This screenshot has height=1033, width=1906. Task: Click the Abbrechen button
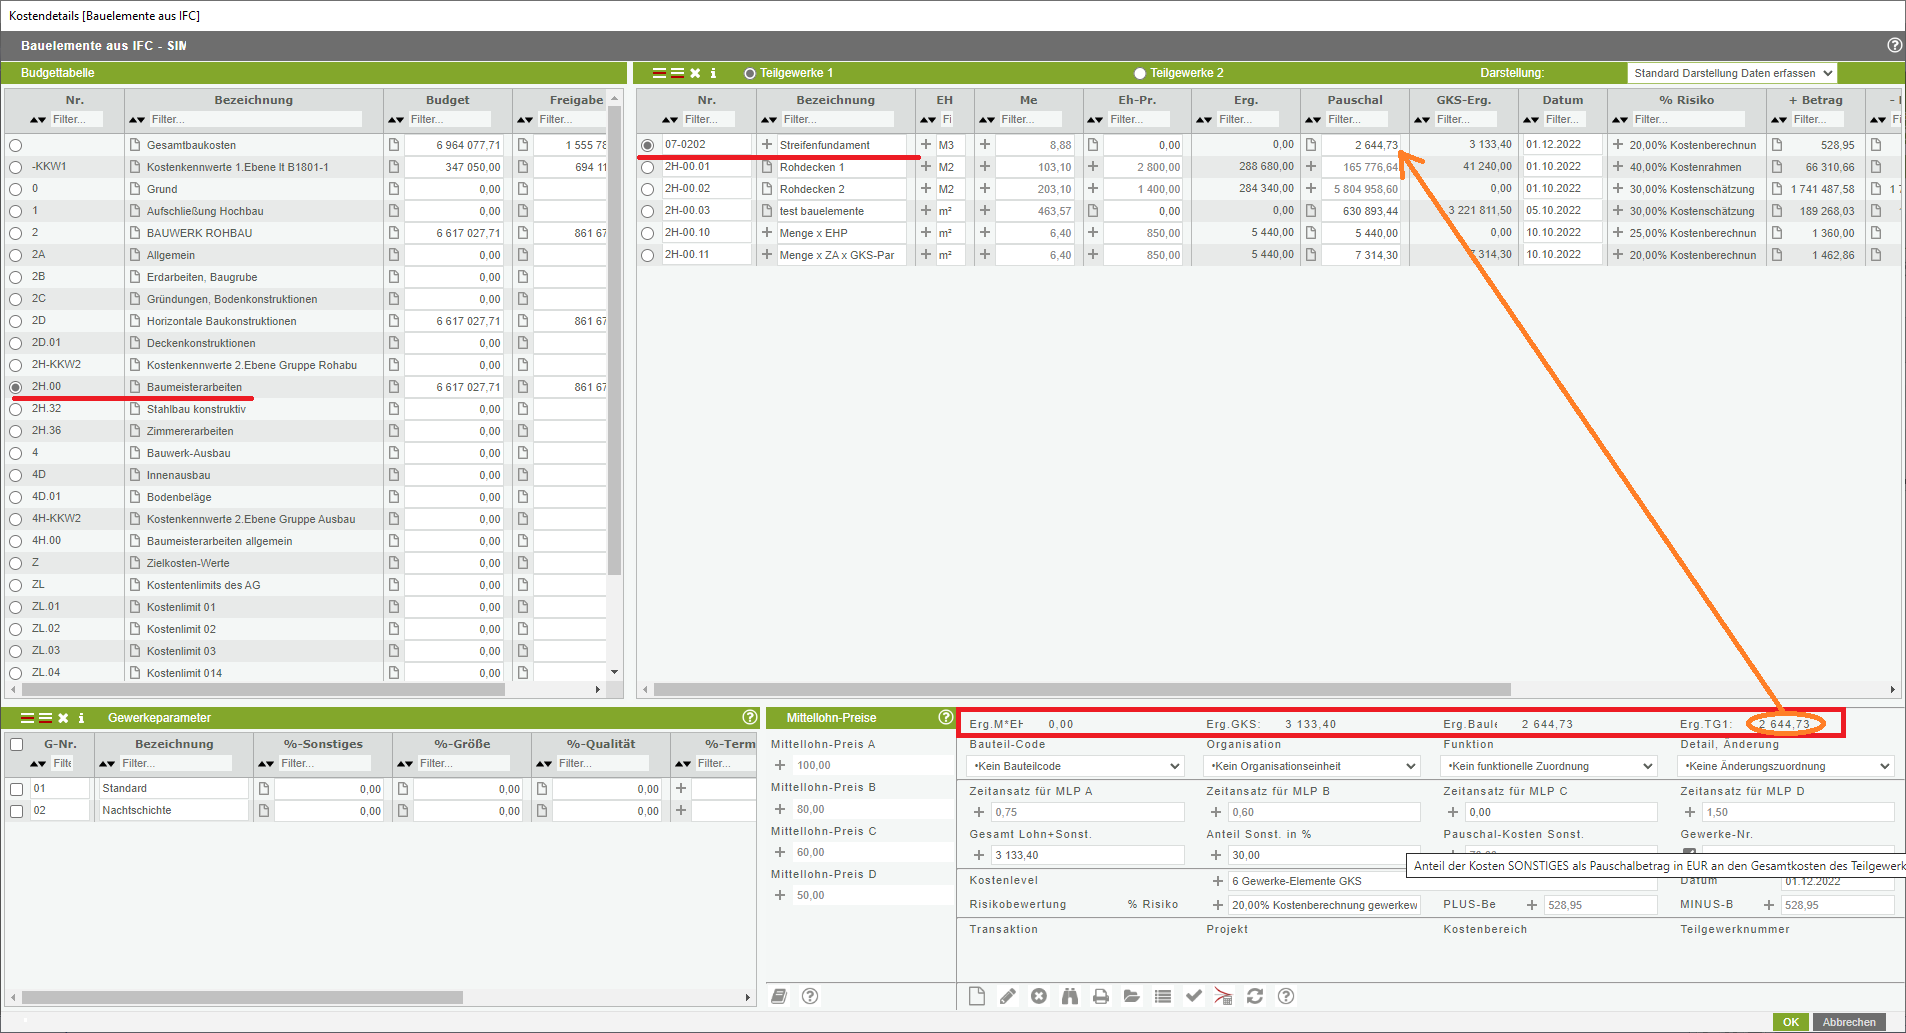pyautogui.click(x=1848, y=1022)
